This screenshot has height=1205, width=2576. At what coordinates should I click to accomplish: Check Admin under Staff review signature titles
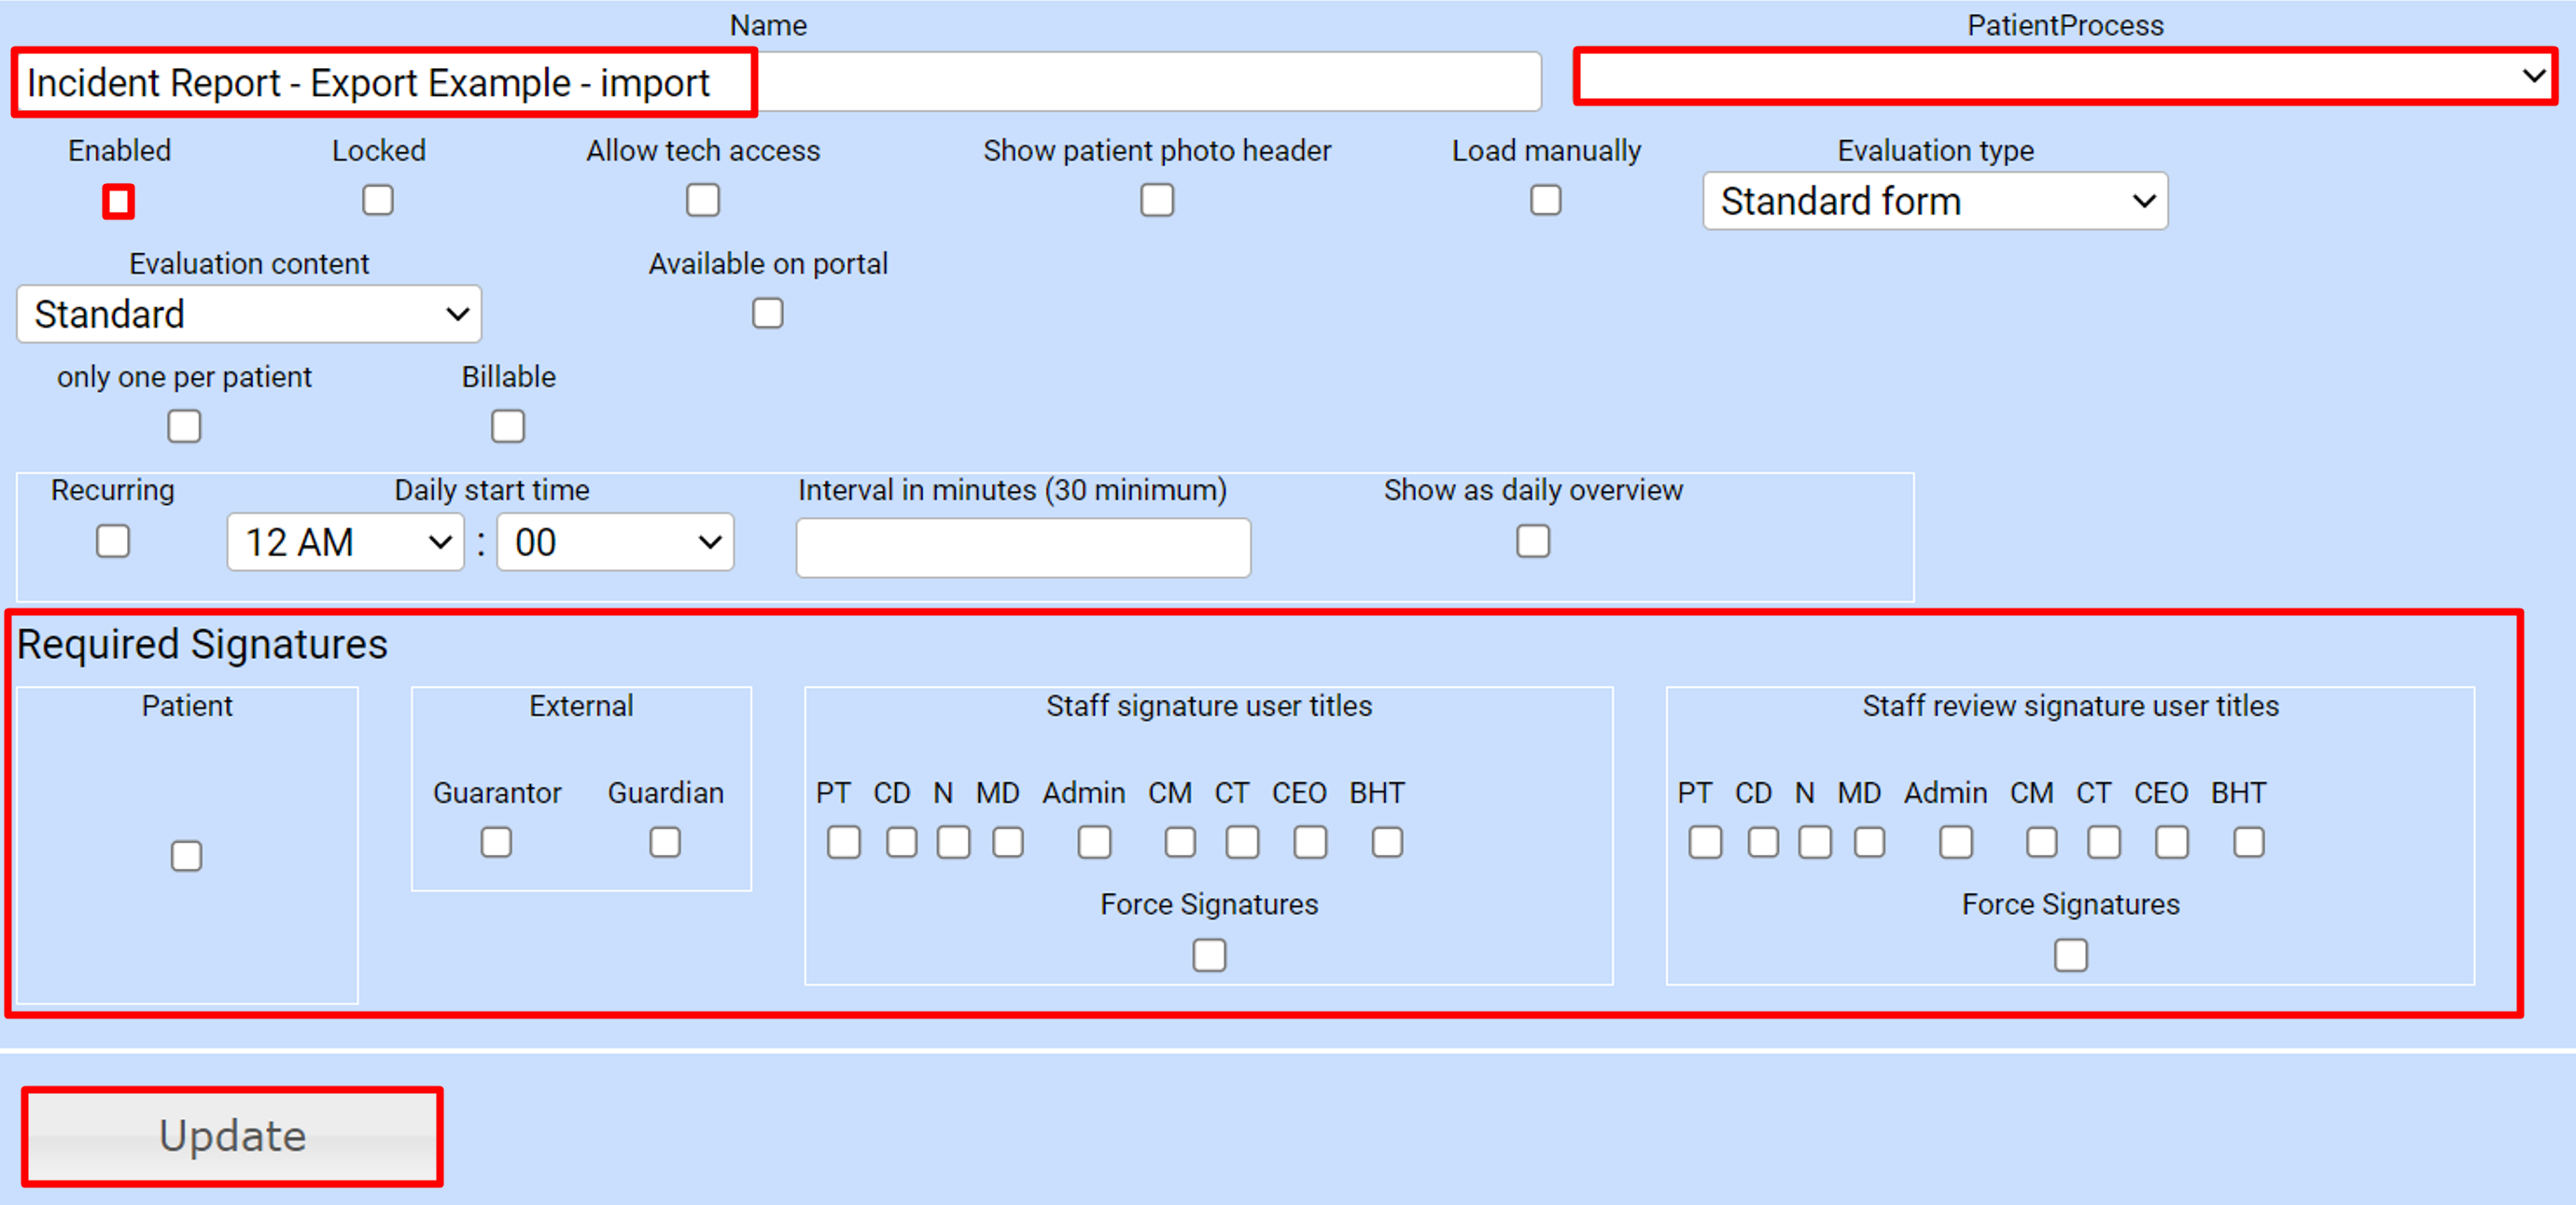pyautogui.click(x=1956, y=842)
